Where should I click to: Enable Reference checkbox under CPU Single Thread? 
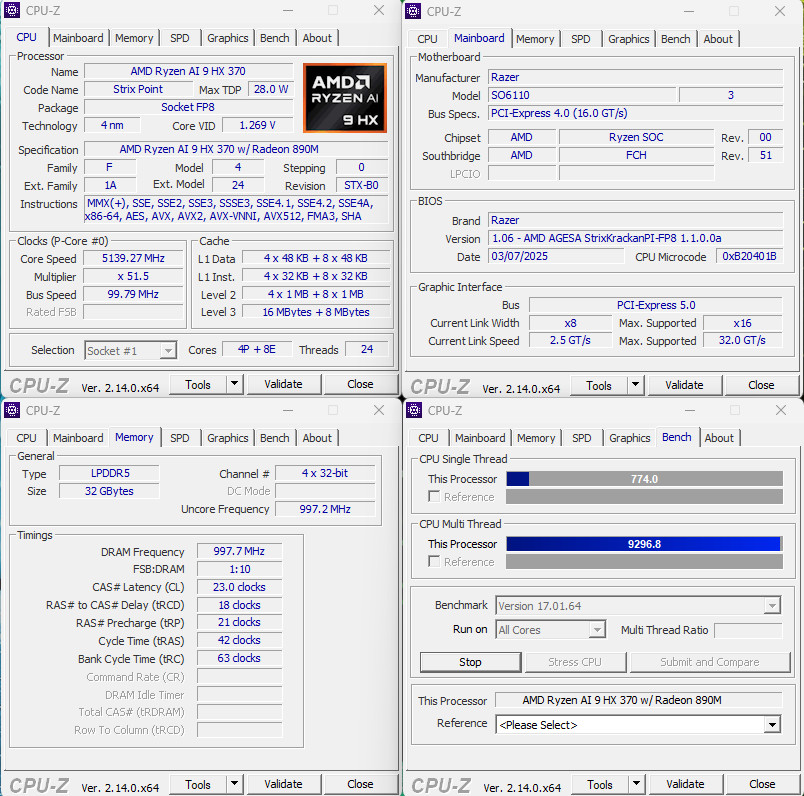434,496
